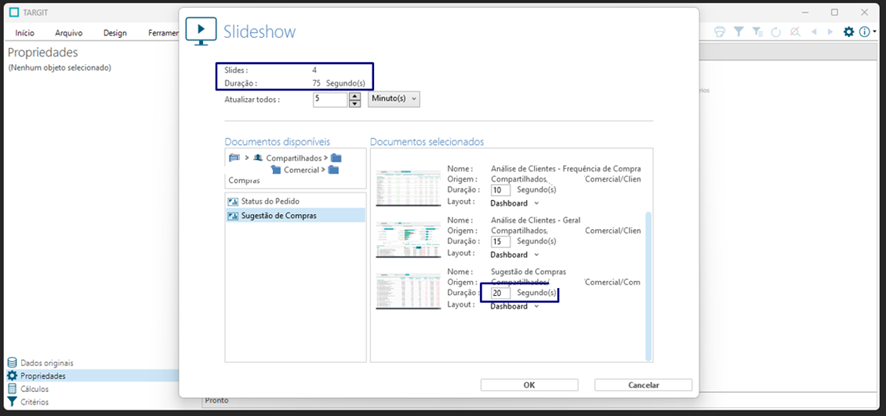Click the filter funnel icon in toolbar
Screen dimensions: 886x416
point(739,32)
